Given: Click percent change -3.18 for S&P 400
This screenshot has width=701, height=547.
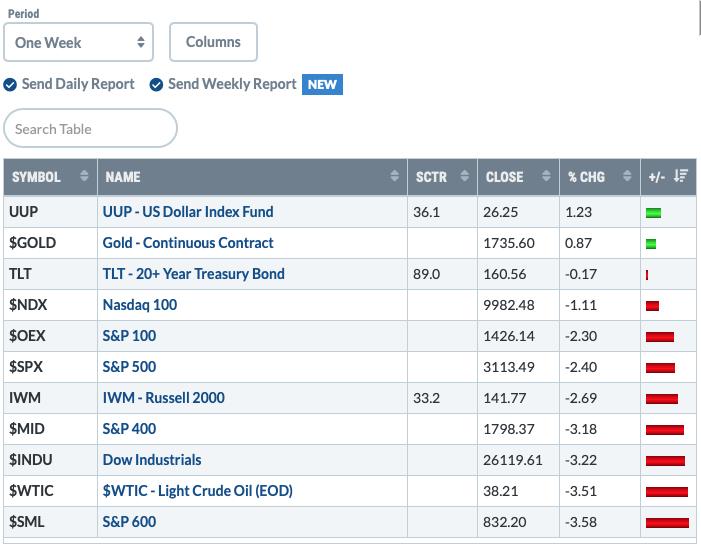Looking at the screenshot, I should coord(580,429).
